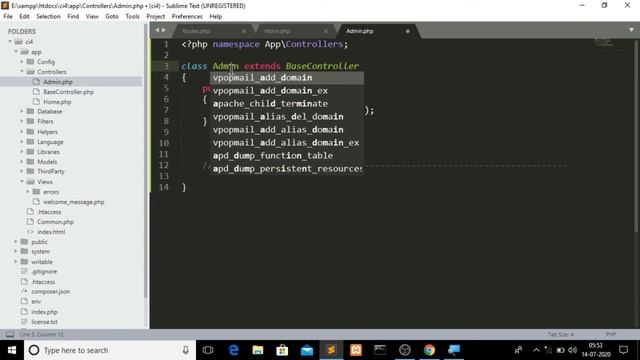The width and height of the screenshot is (640, 360).
Task: Pick vpopmail_alias_del_domain suggestion
Action: (287, 117)
